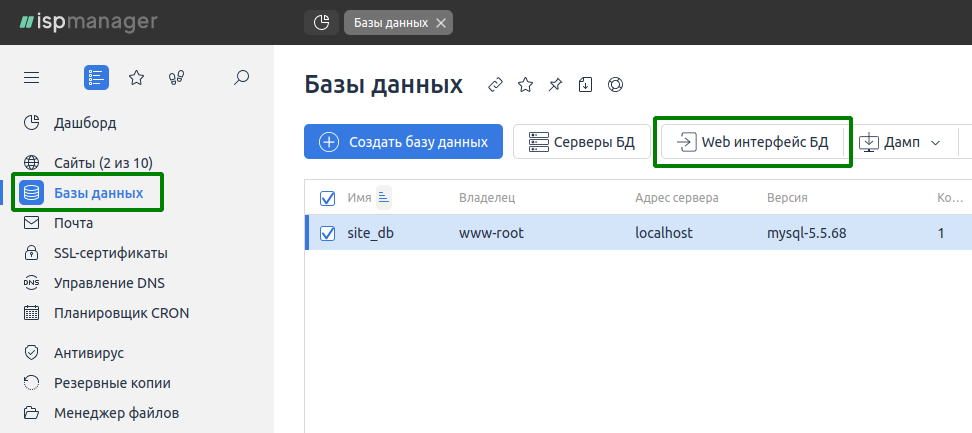Click the DNS badge icon
This screenshot has width=972, height=433.
[31, 282]
